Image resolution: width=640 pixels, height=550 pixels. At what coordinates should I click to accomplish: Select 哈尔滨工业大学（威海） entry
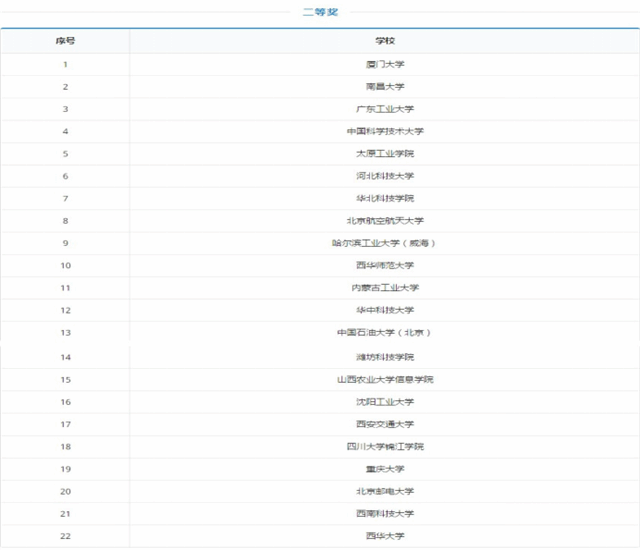(384, 243)
